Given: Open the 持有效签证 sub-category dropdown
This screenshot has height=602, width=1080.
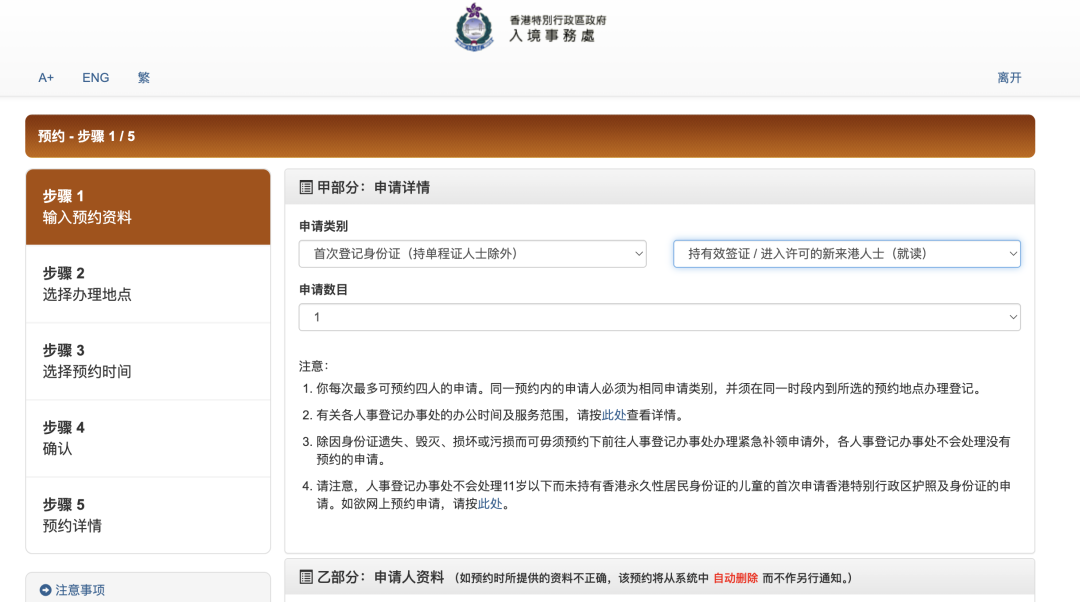Looking at the screenshot, I should [847, 254].
